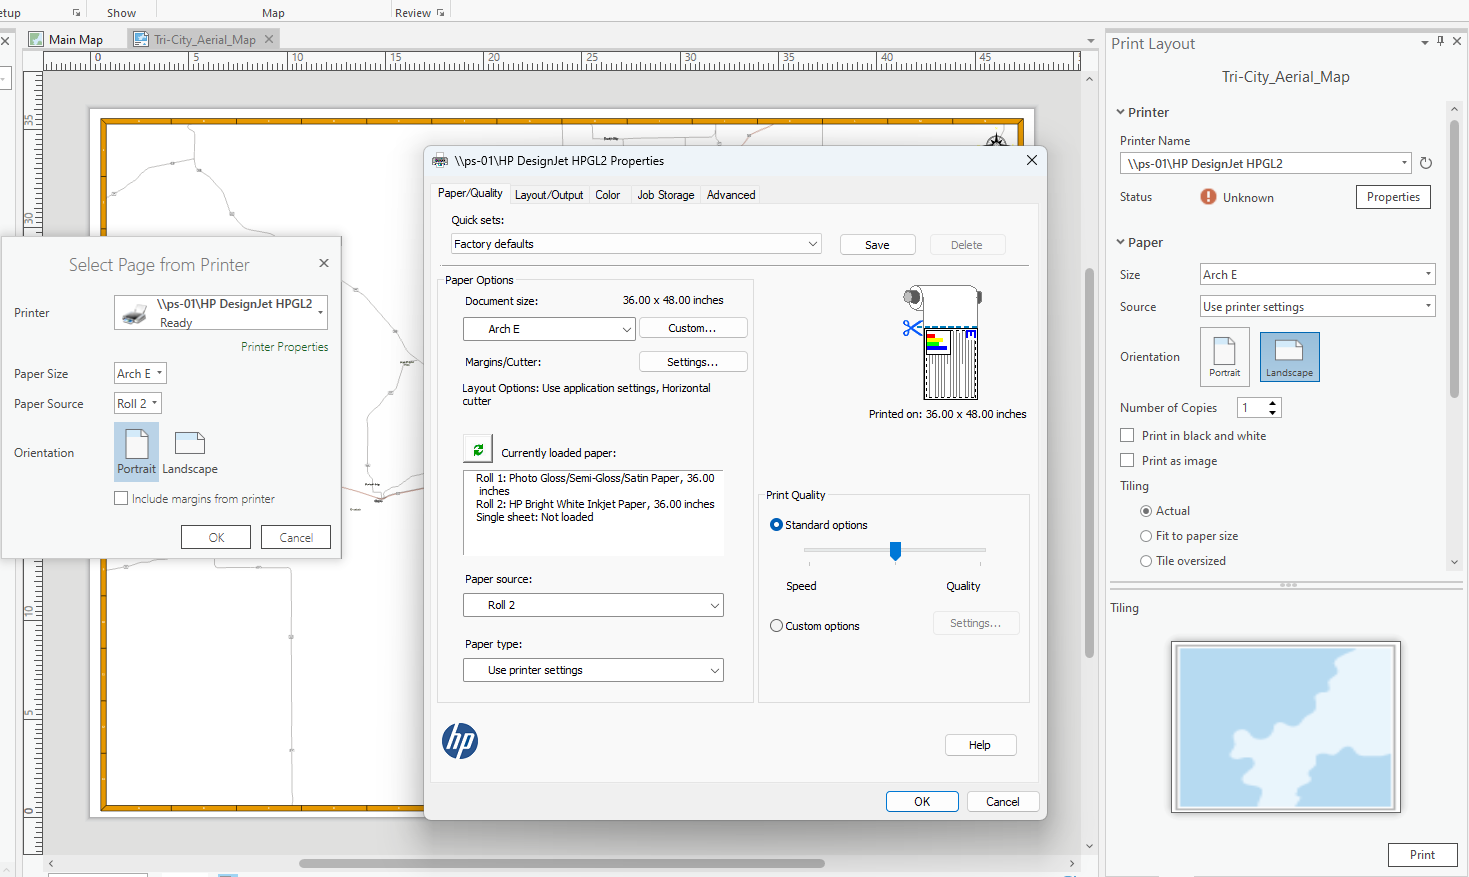Select Fit to paper size tiling

[1146, 536]
